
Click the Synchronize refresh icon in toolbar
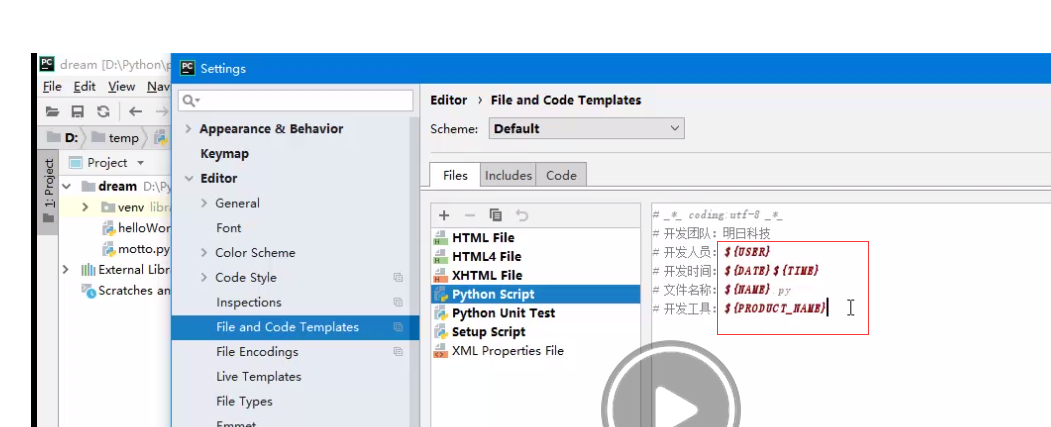[x=103, y=111]
